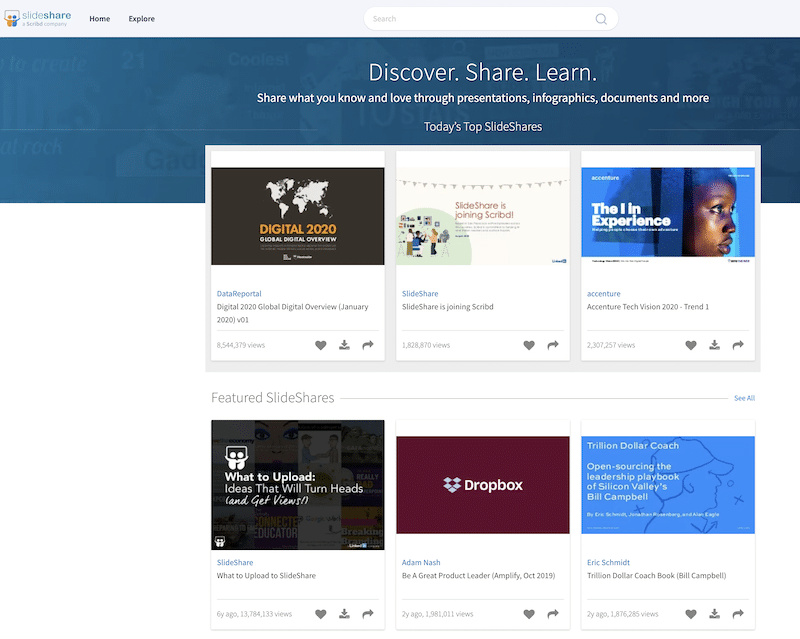This screenshot has height=639, width=800.
Task: Open 'Accenture Tech Vision 2020 - Trend 1' title
Action: [x=648, y=307]
